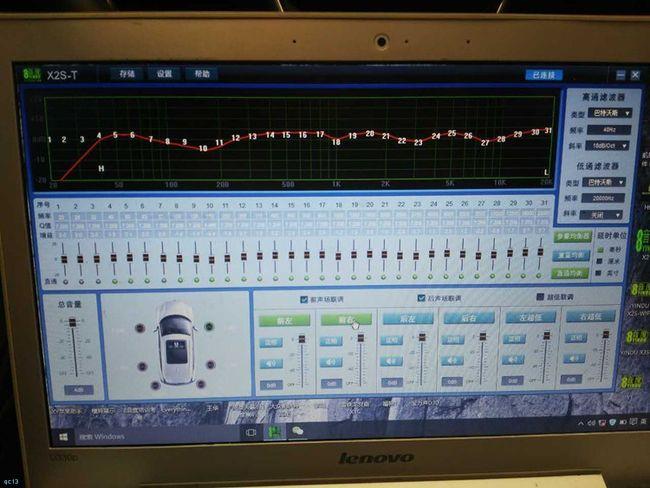The image size is (650, 488).
Task: Toggle the 前声场联调 checkbox
Action: pos(303,299)
